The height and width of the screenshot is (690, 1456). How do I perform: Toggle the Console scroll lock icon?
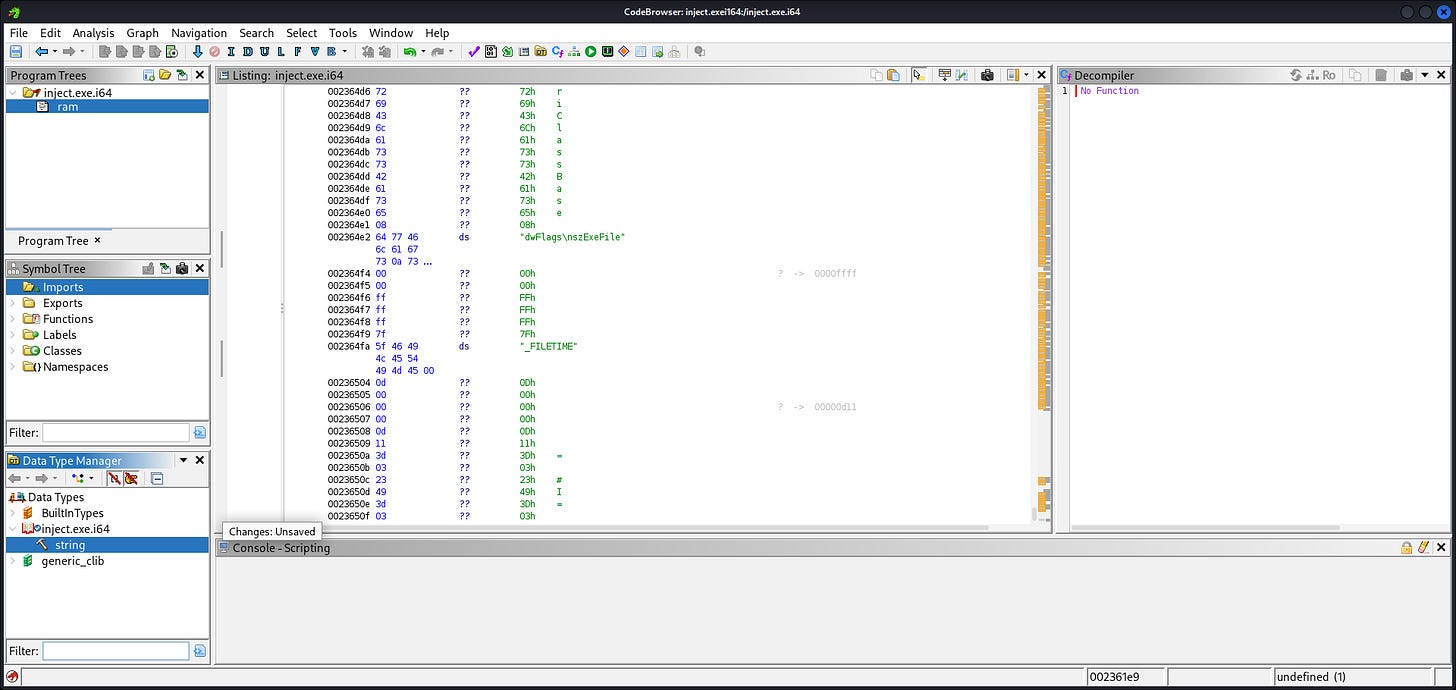(x=1407, y=547)
